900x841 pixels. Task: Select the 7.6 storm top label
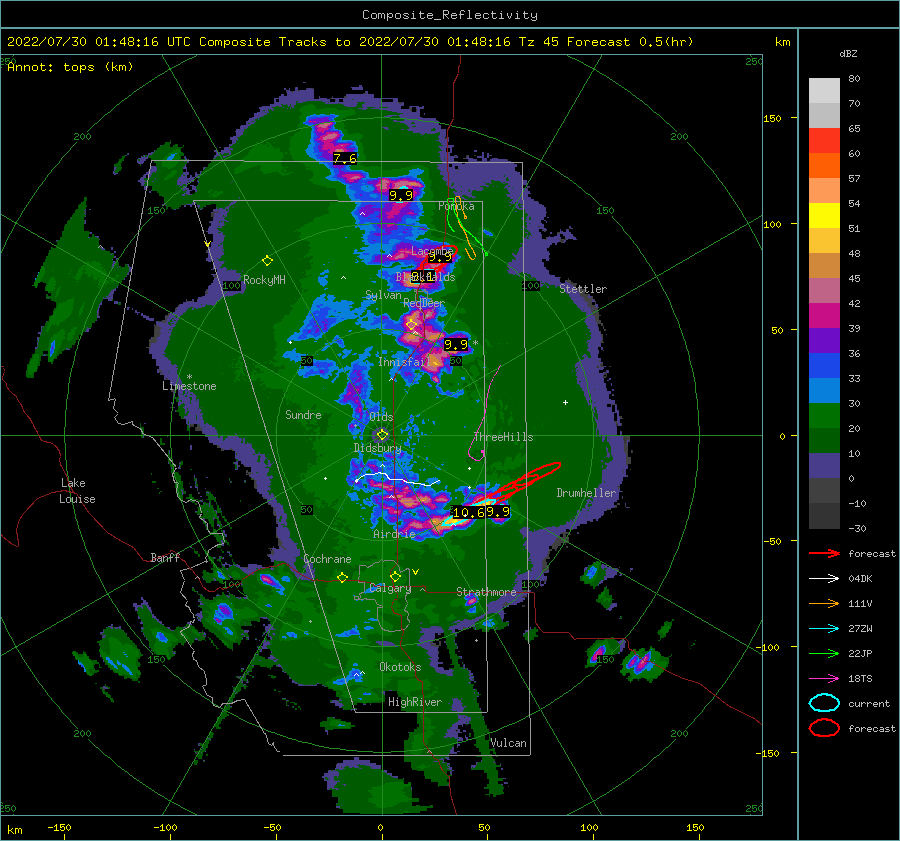[345, 158]
